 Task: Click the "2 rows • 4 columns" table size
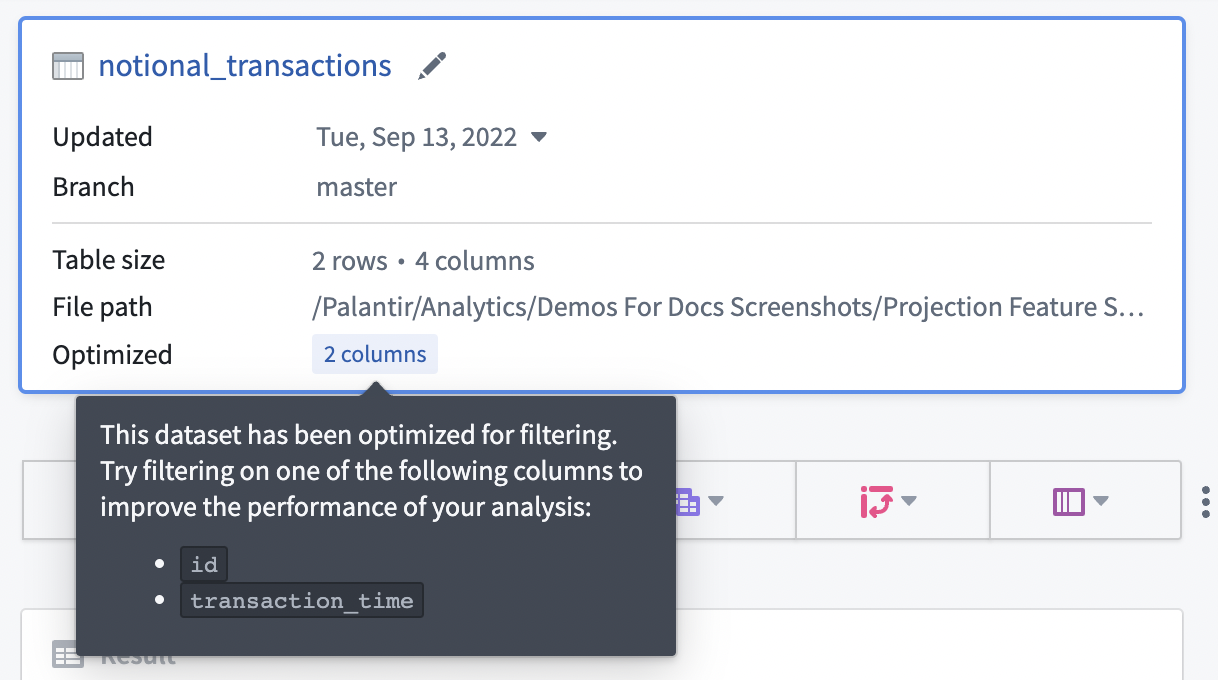point(423,261)
